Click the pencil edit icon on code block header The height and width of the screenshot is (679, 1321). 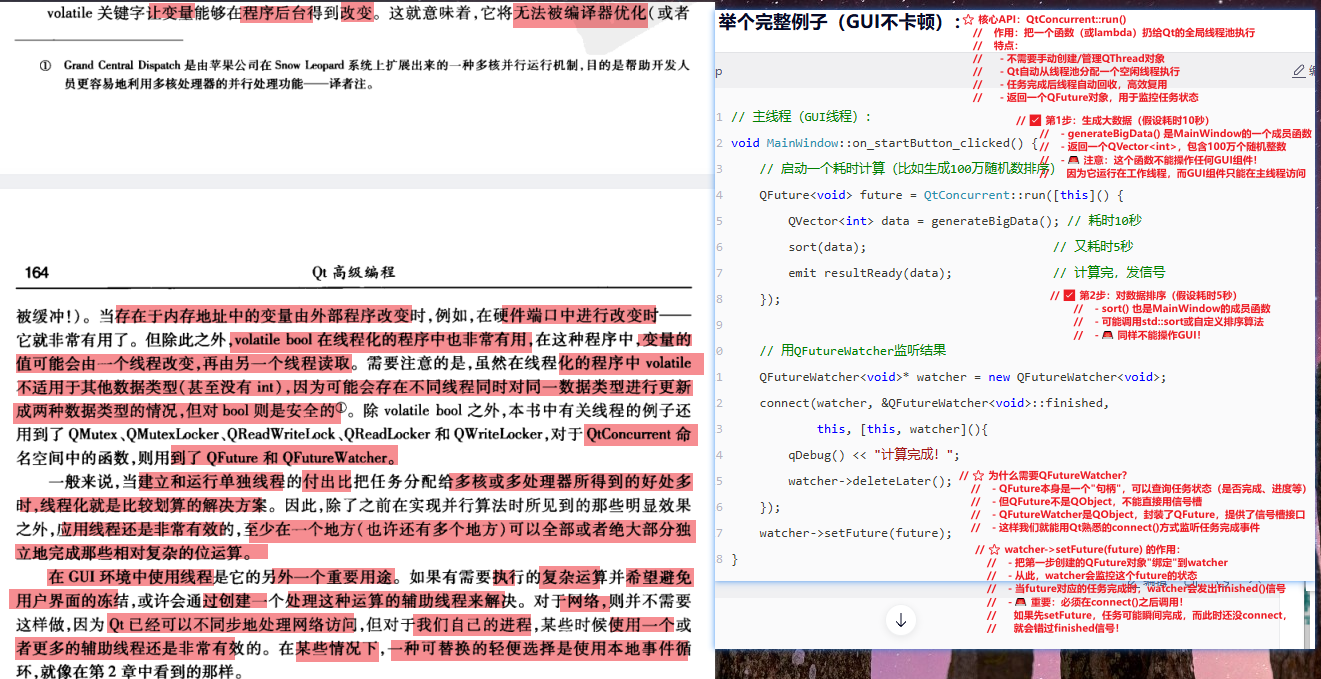pyautogui.click(x=1298, y=71)
